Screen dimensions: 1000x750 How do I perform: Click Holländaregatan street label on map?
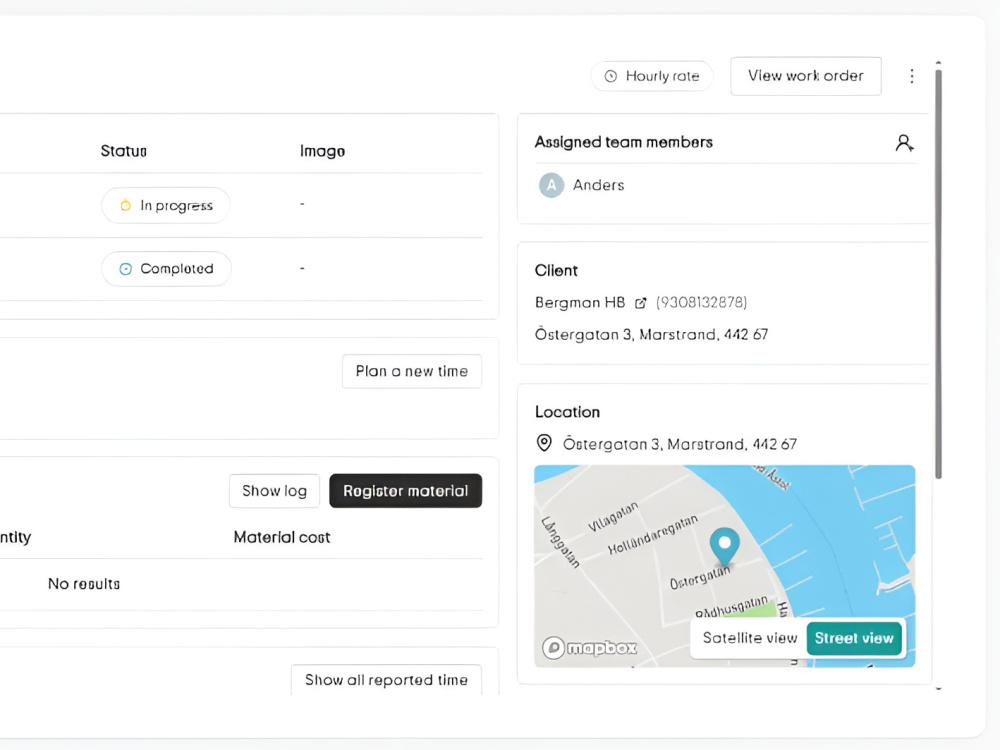coord(653,534)
